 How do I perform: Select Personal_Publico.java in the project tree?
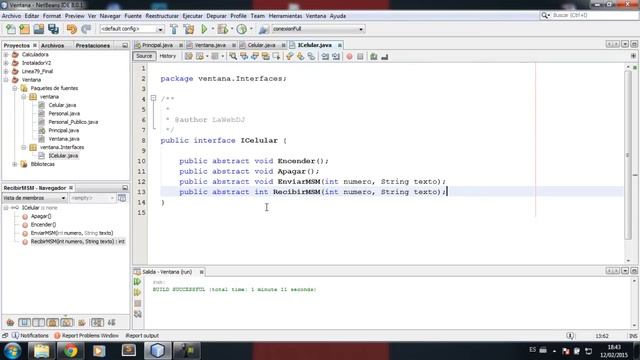coord(73,122)
